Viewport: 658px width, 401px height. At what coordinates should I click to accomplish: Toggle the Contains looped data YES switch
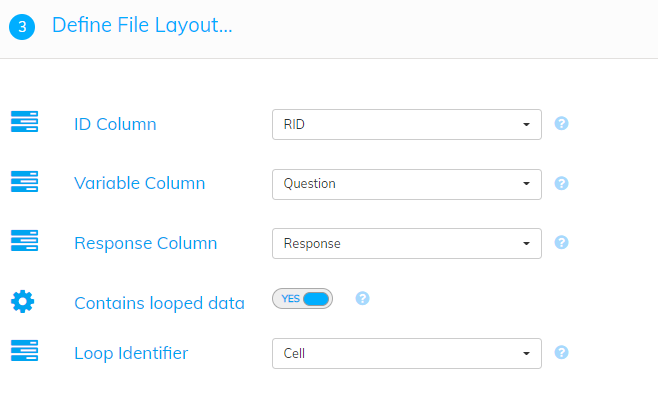(x=303, y=299)
